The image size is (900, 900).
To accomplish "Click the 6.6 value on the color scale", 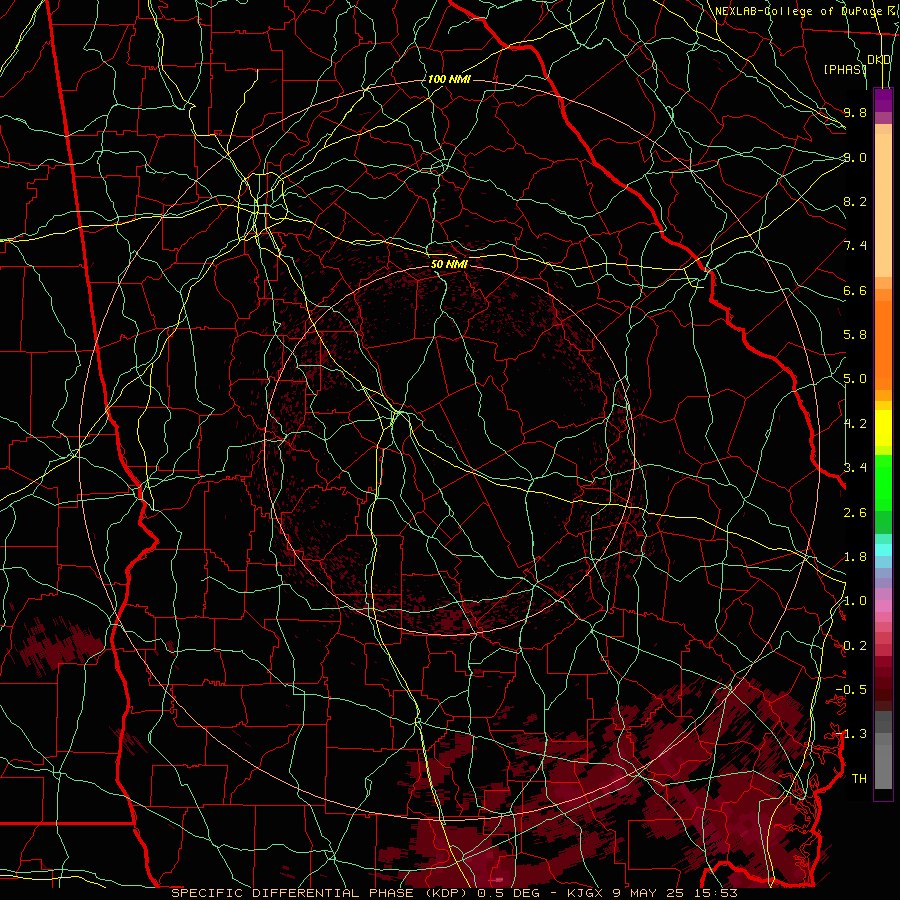I will 855,290.
